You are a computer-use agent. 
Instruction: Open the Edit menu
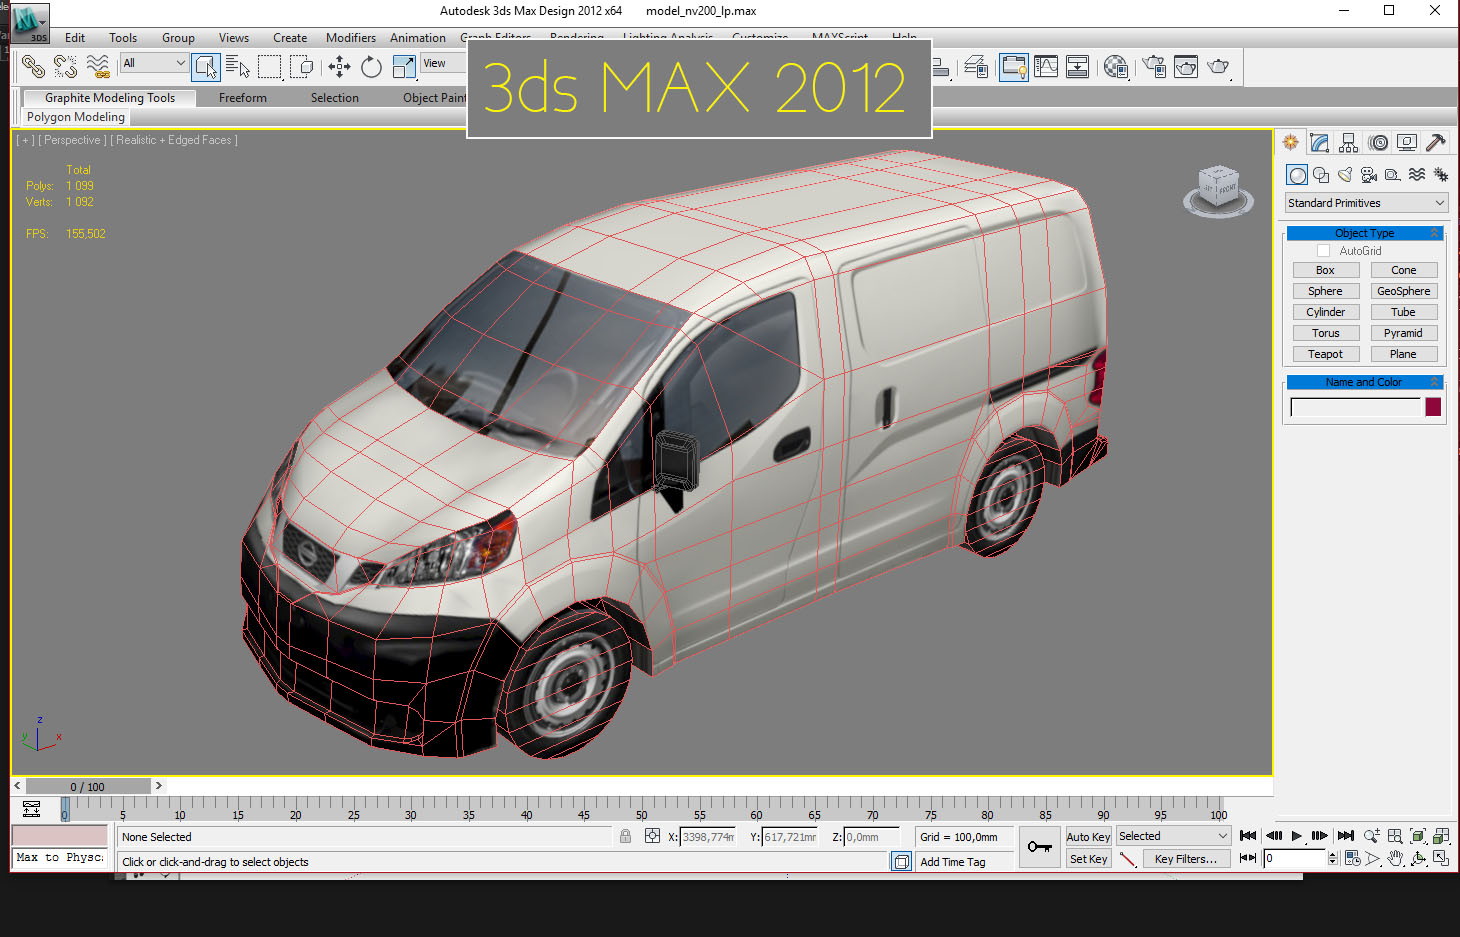[x=75, y=38]
